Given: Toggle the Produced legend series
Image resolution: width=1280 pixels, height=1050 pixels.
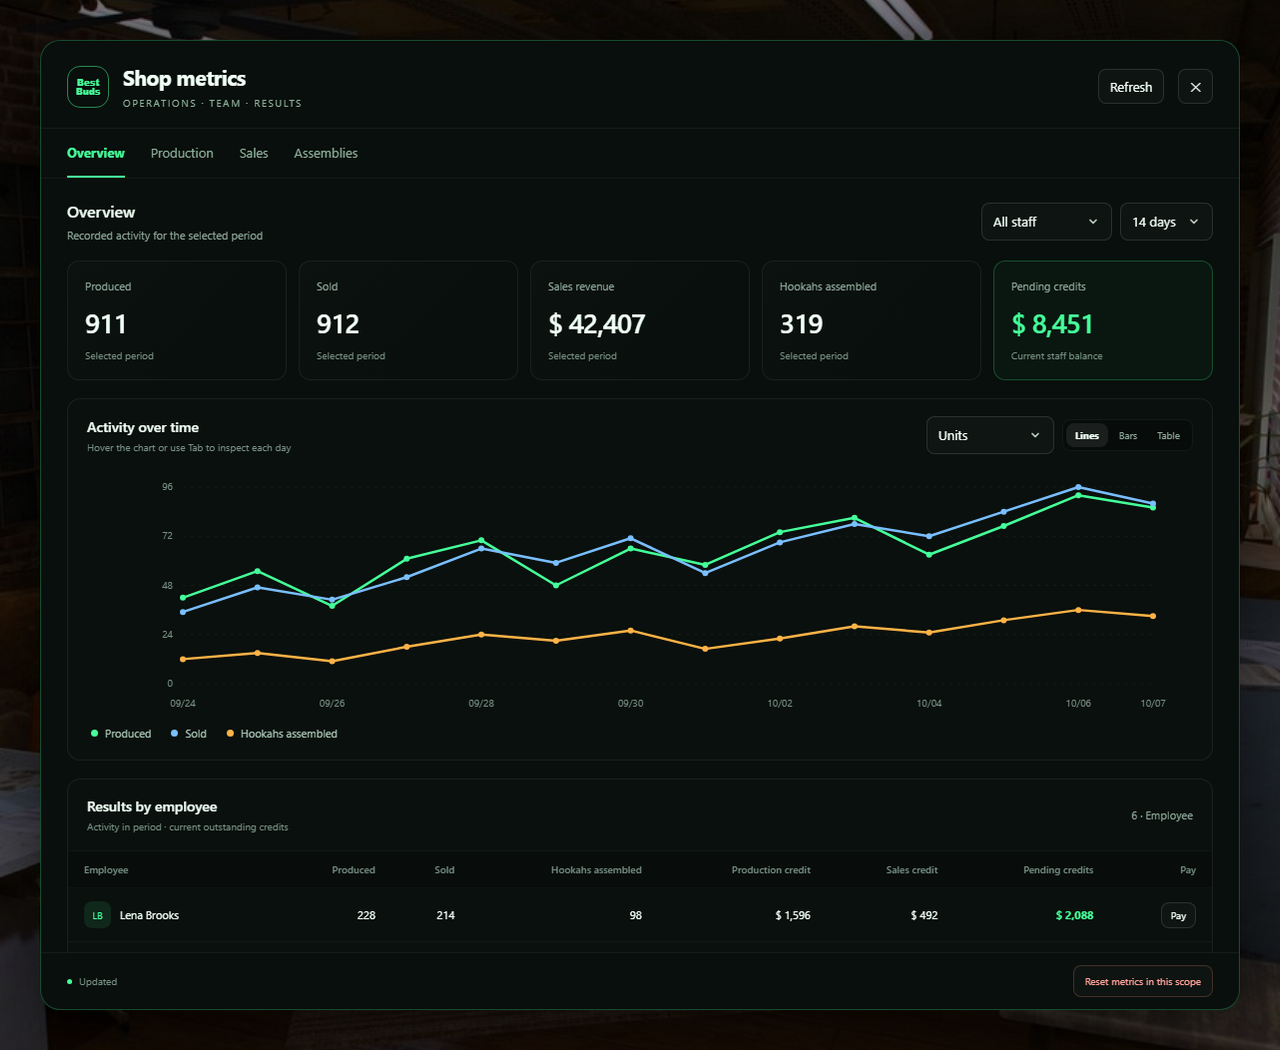Looking at the screenshot, I should [x=121, y=734].
